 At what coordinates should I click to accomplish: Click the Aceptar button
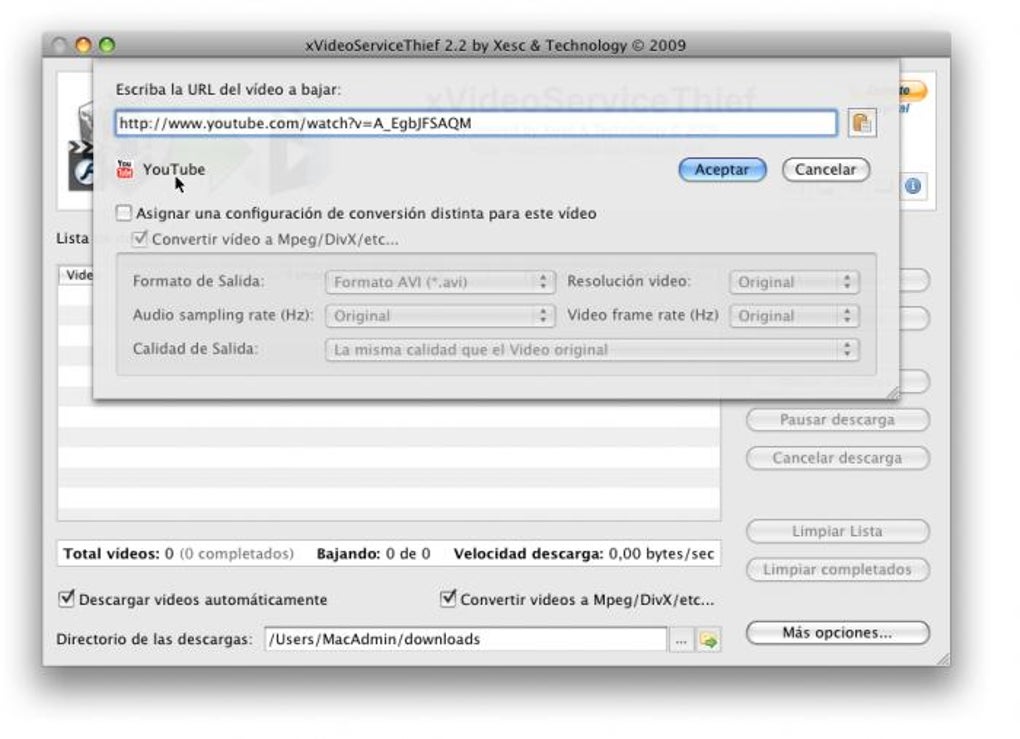point(722,170)
